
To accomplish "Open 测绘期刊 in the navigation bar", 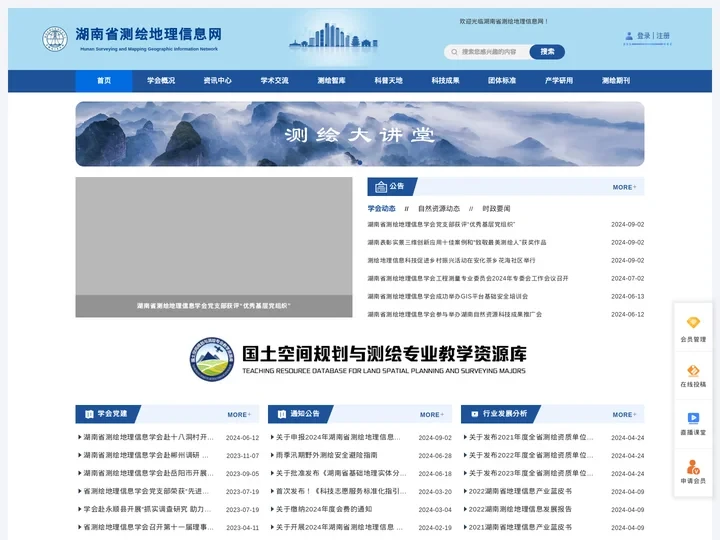I will pos(616,81).
